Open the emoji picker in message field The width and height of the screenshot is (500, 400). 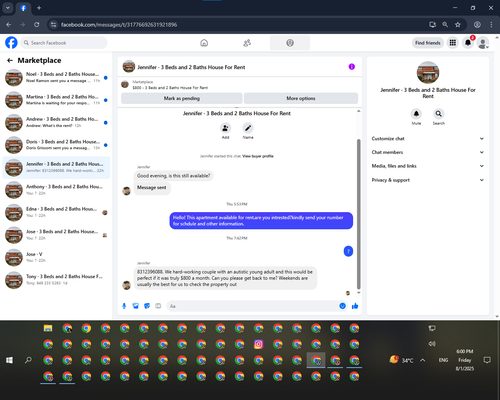point(342,306)
